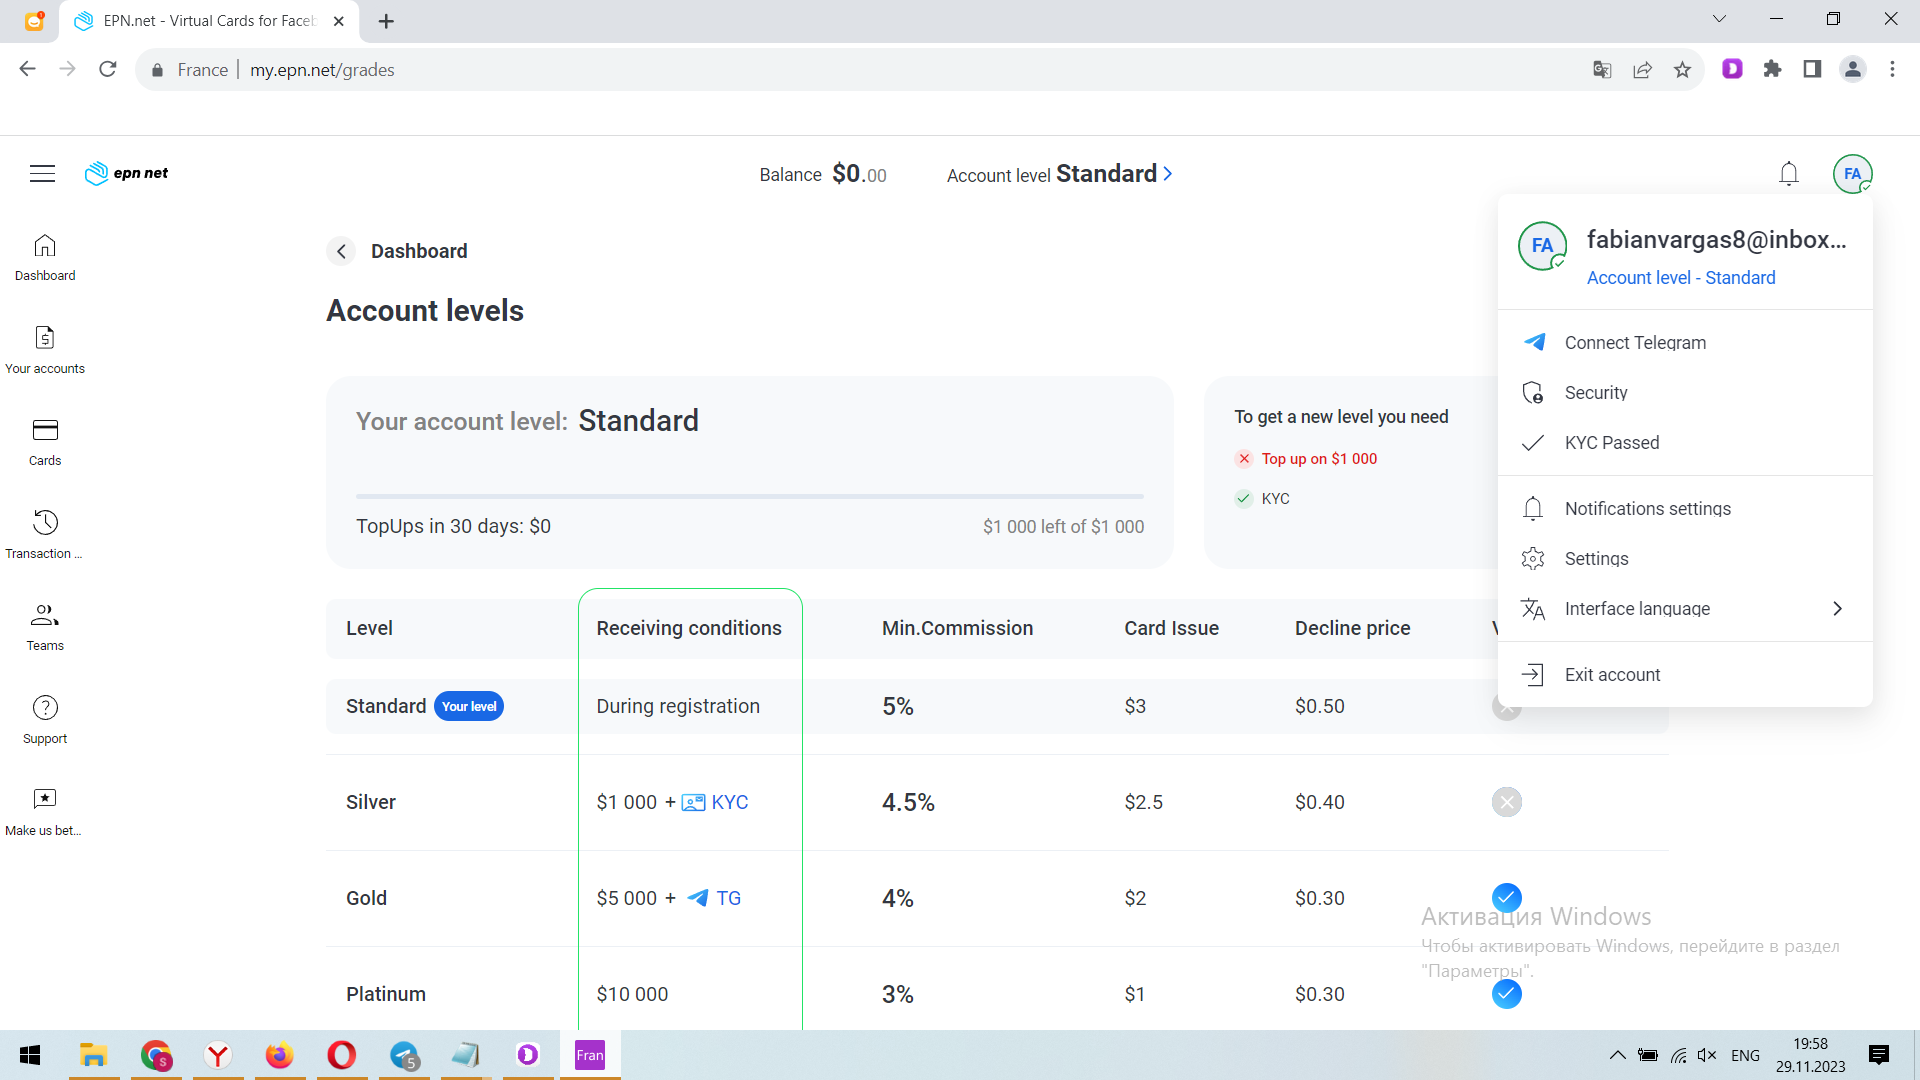The height and width of the screenshot is (1080, 1920).
Task: Open Support from the sidebar
Action: coord(45,719)
